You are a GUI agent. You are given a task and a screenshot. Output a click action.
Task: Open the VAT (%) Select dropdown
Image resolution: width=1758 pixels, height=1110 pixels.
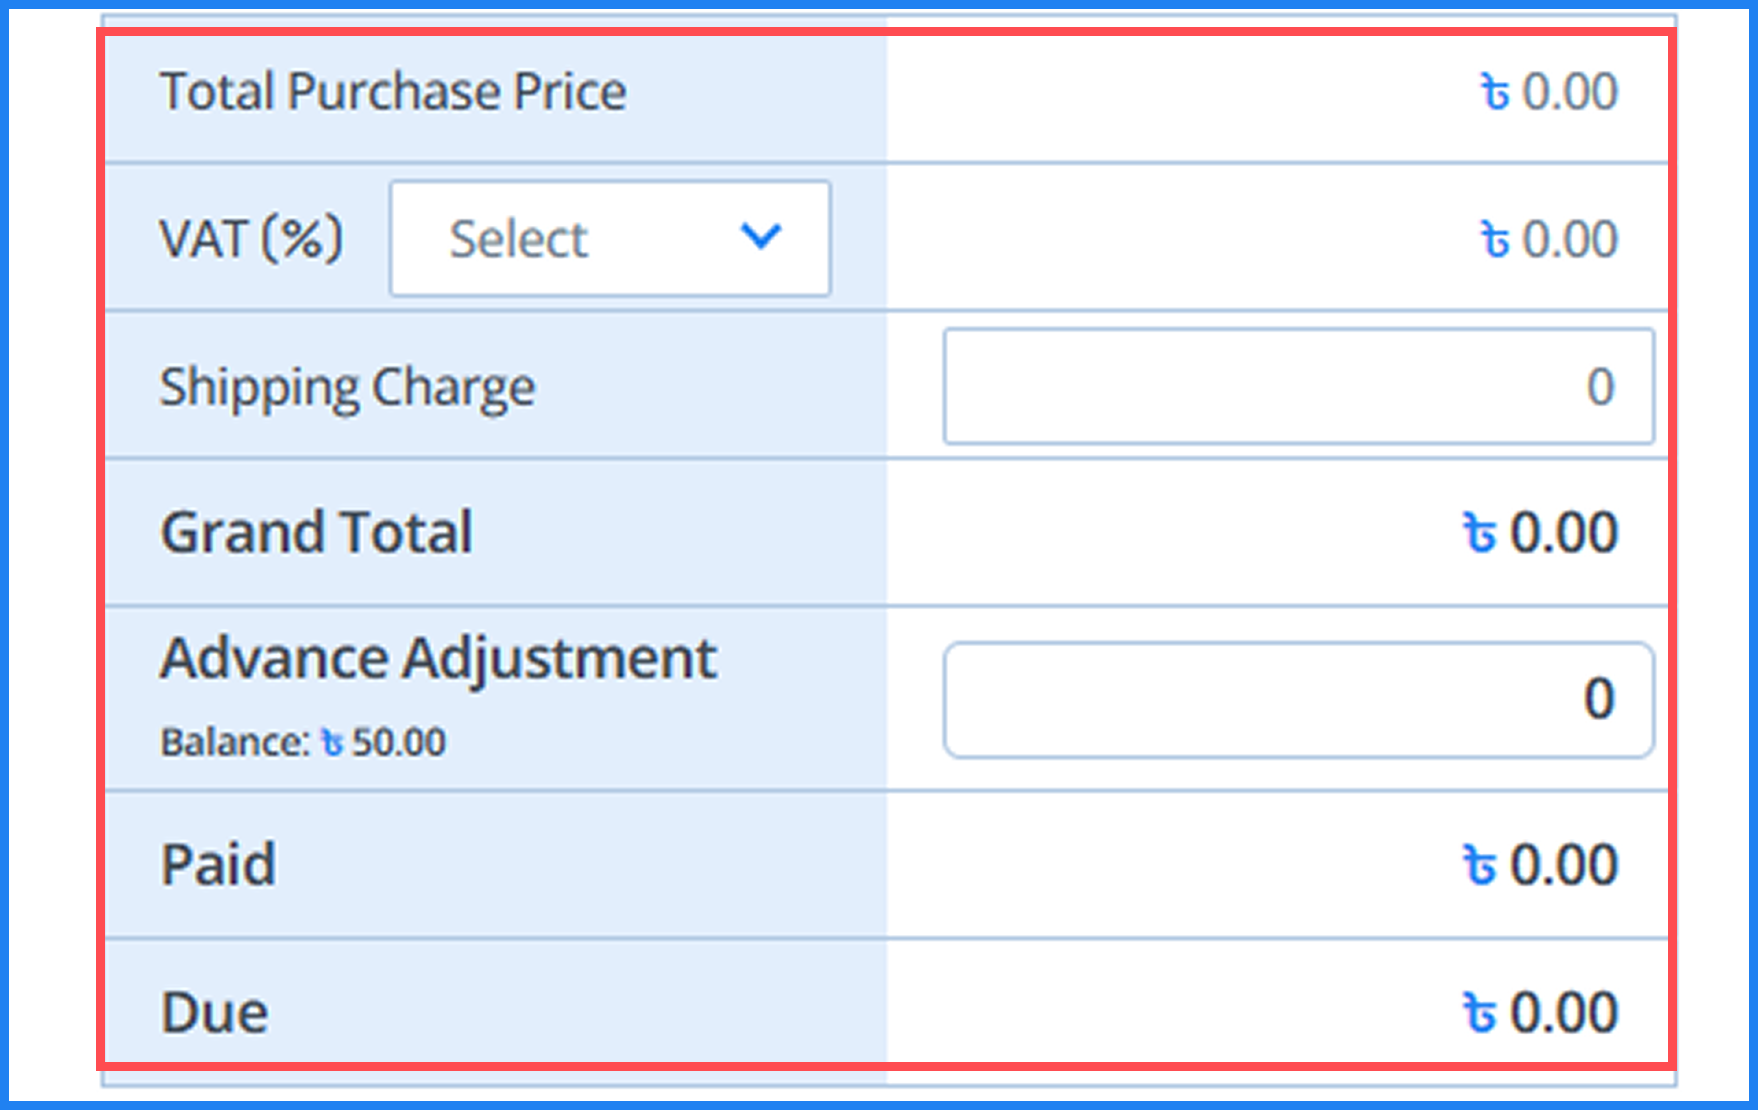[609, 238]
